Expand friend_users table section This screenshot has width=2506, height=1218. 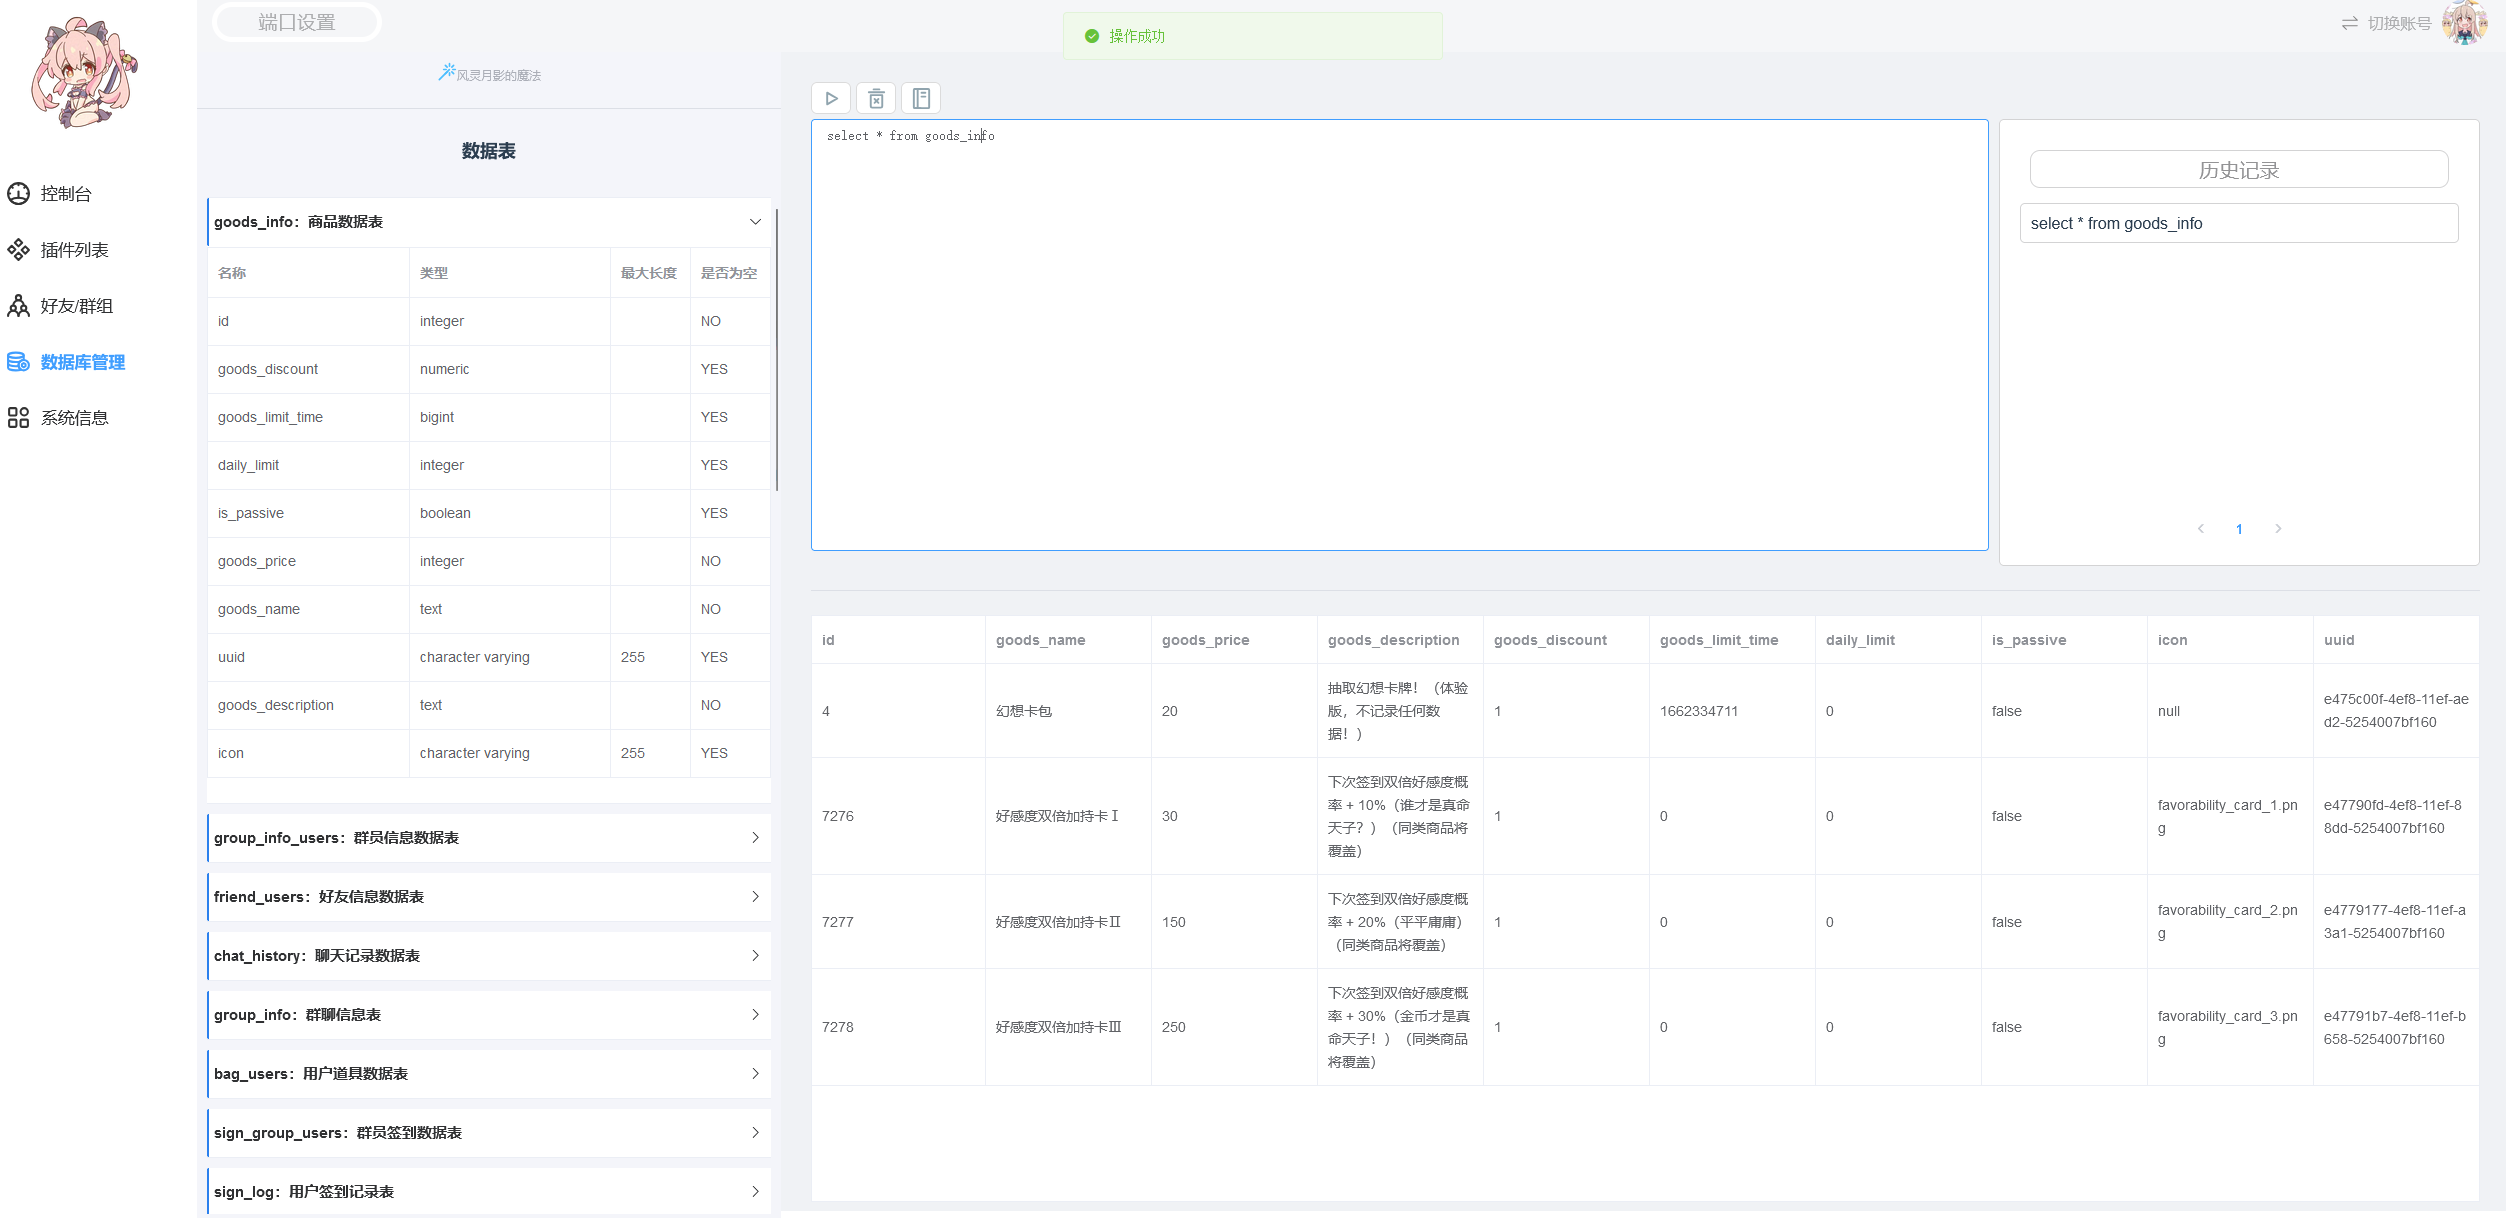[755, 897]
